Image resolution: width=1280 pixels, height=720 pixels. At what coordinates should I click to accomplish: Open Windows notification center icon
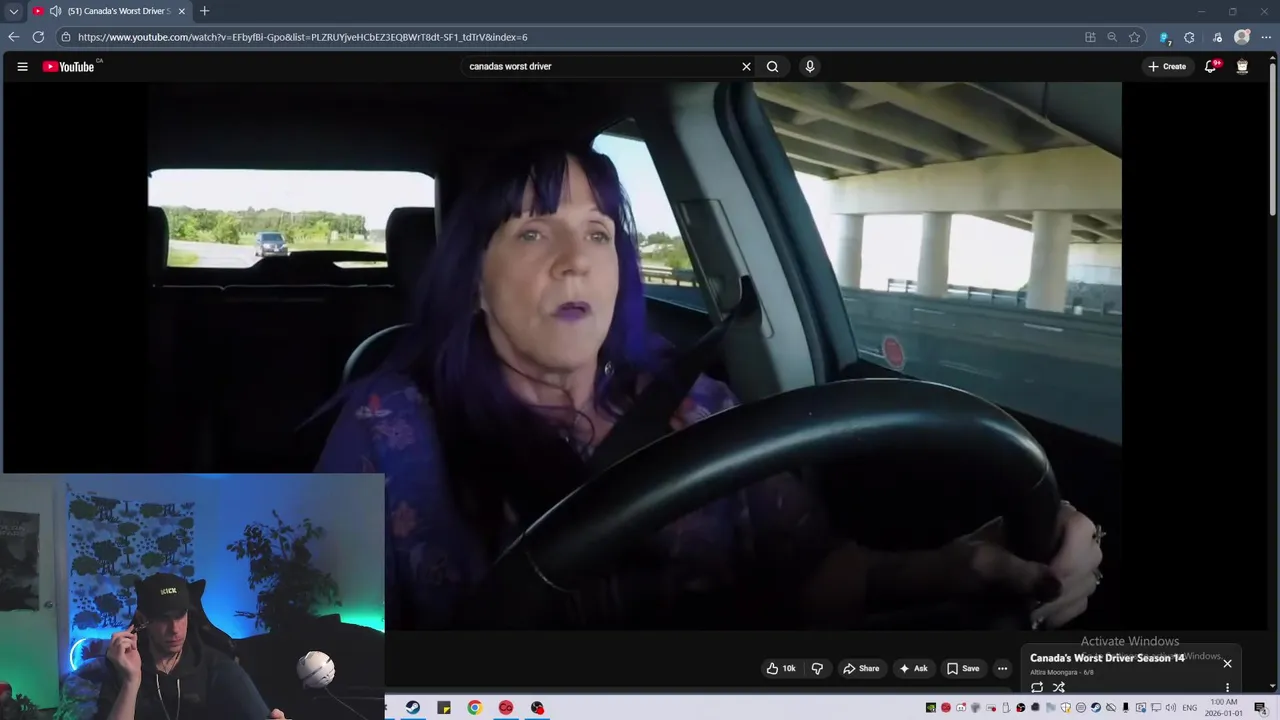point(1260,708)
